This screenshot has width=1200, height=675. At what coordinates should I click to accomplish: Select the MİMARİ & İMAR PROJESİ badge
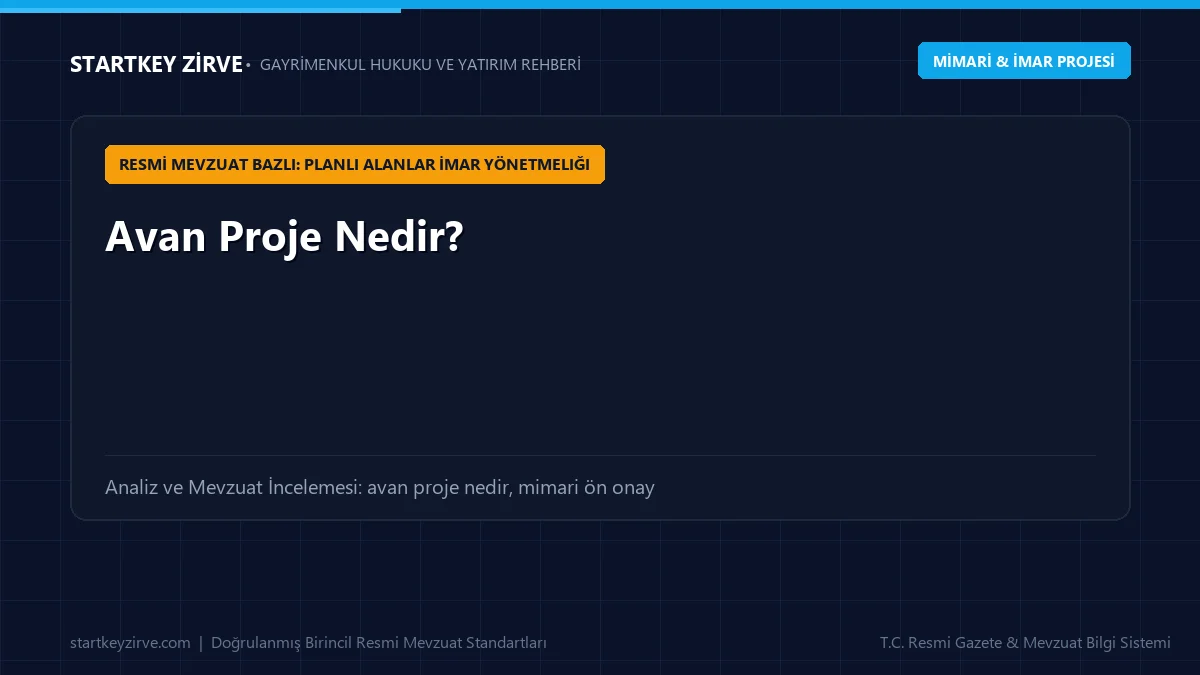(x=1024, y=61)
